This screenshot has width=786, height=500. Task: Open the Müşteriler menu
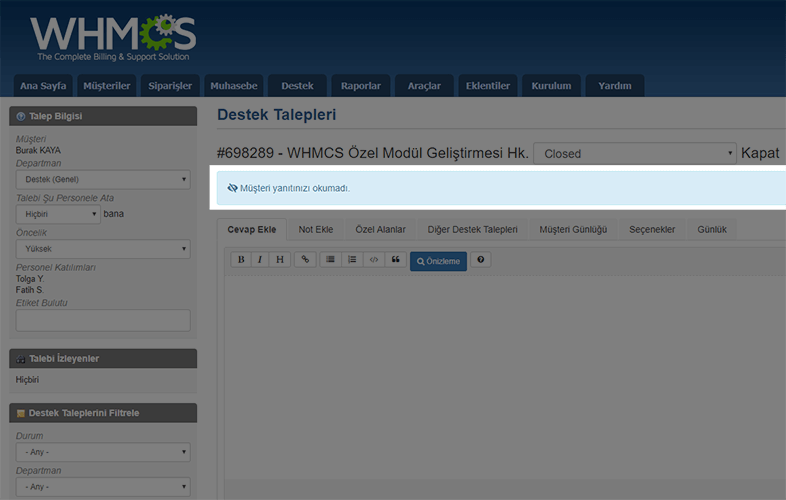point(107,86)
